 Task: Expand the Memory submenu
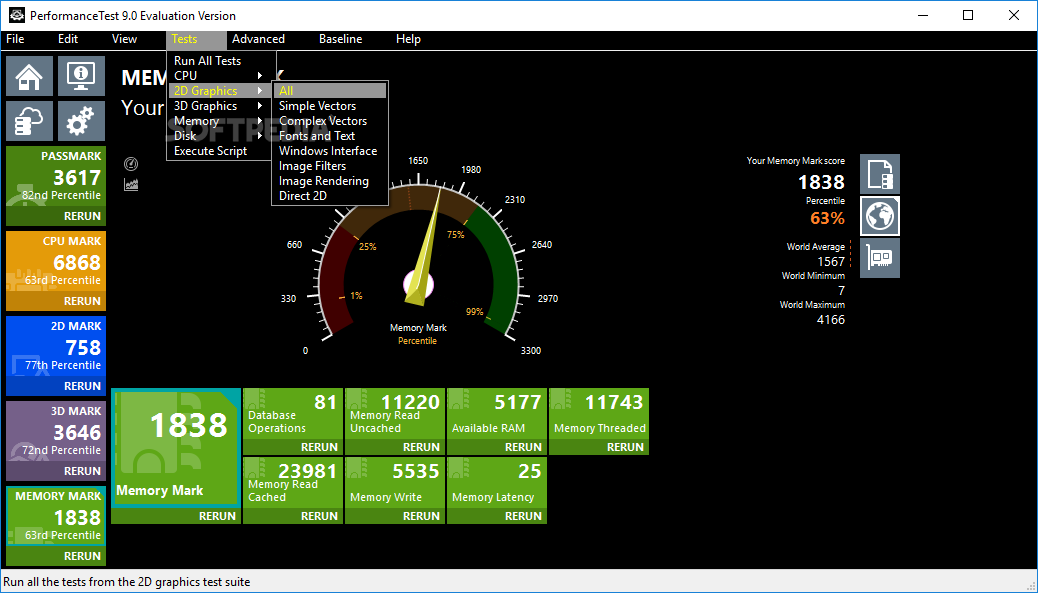220,121
